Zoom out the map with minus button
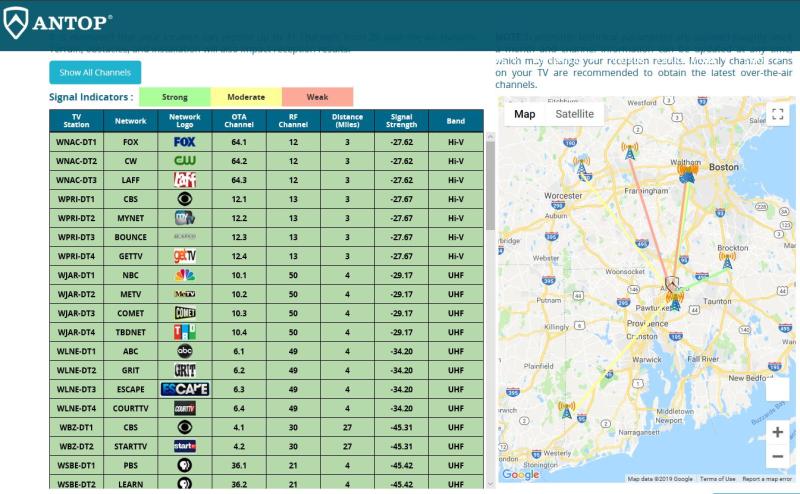This screenshot has height=494, width=800. (778, 456)
